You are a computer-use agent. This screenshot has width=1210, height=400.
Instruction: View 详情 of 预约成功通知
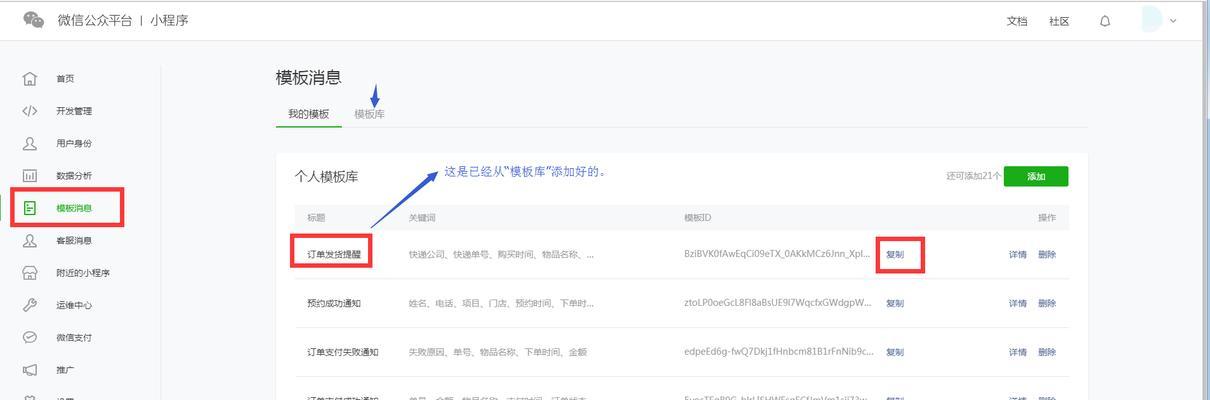[x=1017, y=303]
